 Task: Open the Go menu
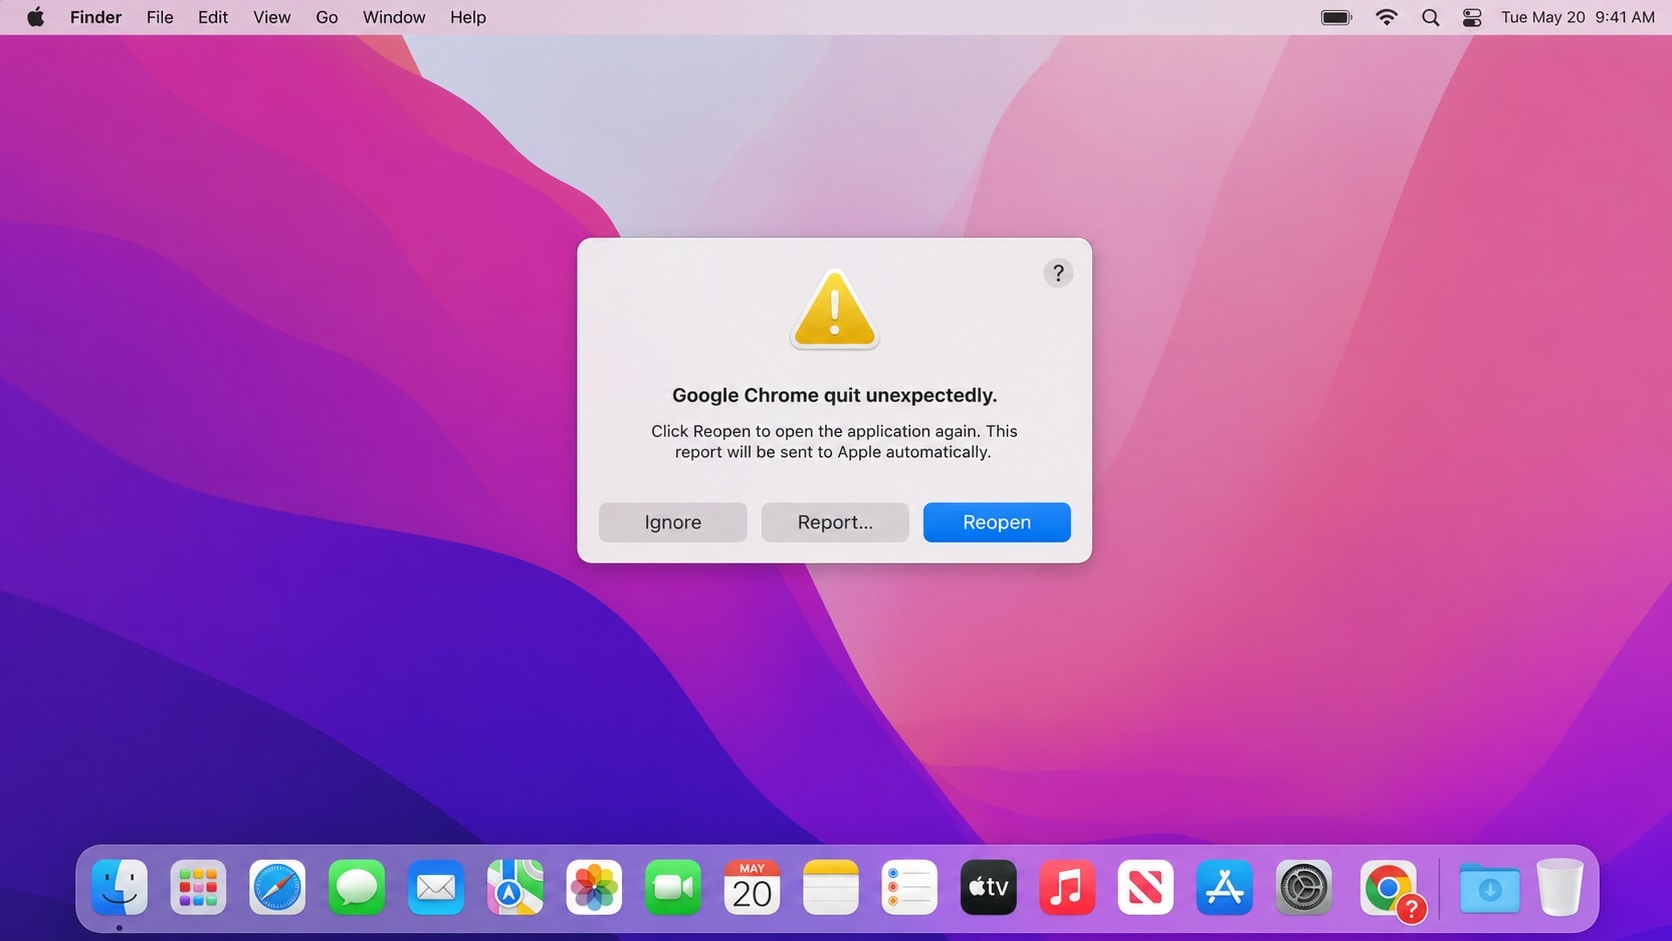327,17
